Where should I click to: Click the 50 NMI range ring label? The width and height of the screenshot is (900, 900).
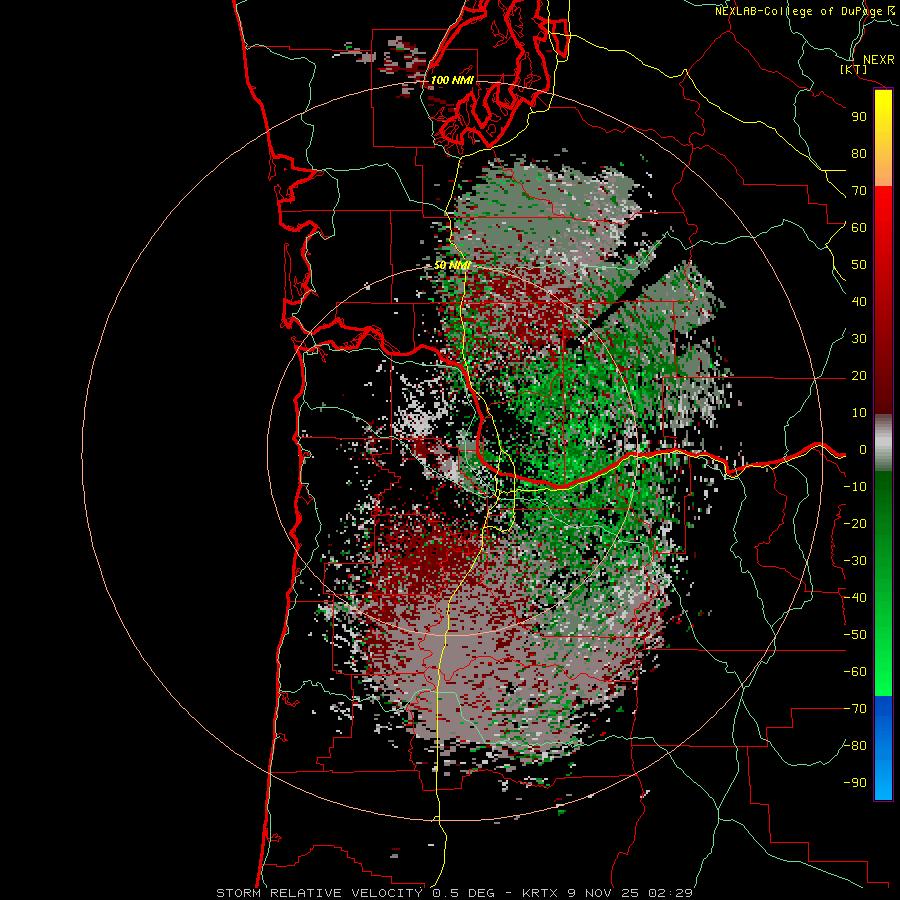452,265
